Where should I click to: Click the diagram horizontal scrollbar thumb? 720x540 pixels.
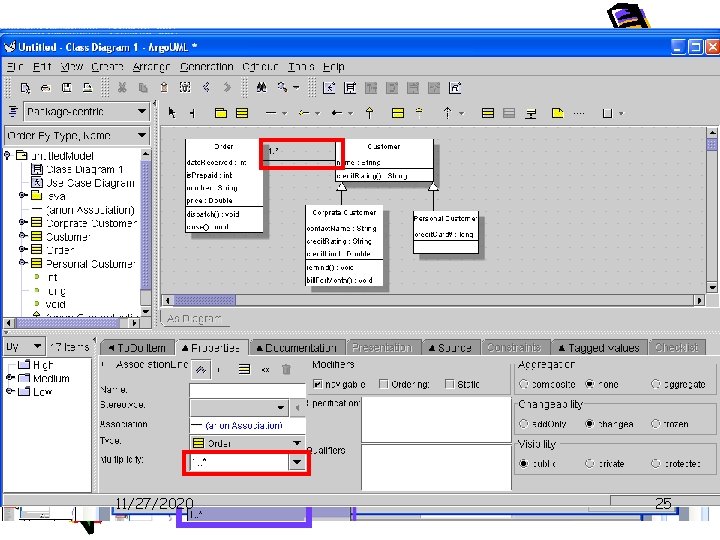[205, 300]
